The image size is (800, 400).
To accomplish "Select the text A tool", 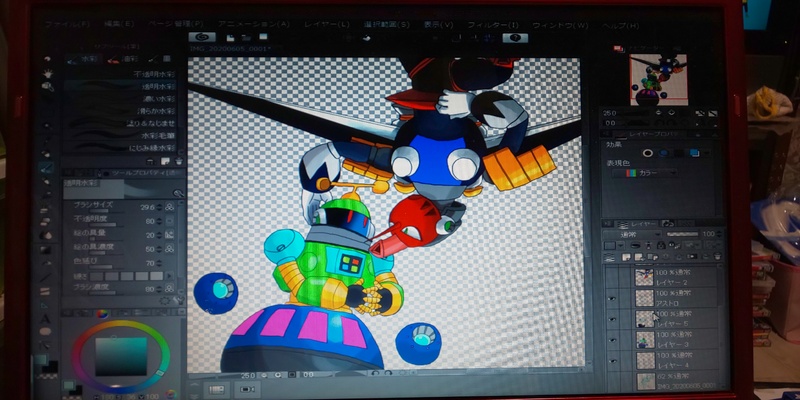I will 45,318.
